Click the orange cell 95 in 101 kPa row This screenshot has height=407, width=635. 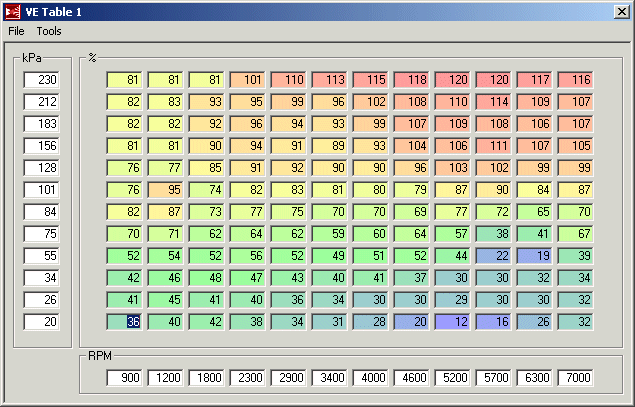click(x=166, y=190)
